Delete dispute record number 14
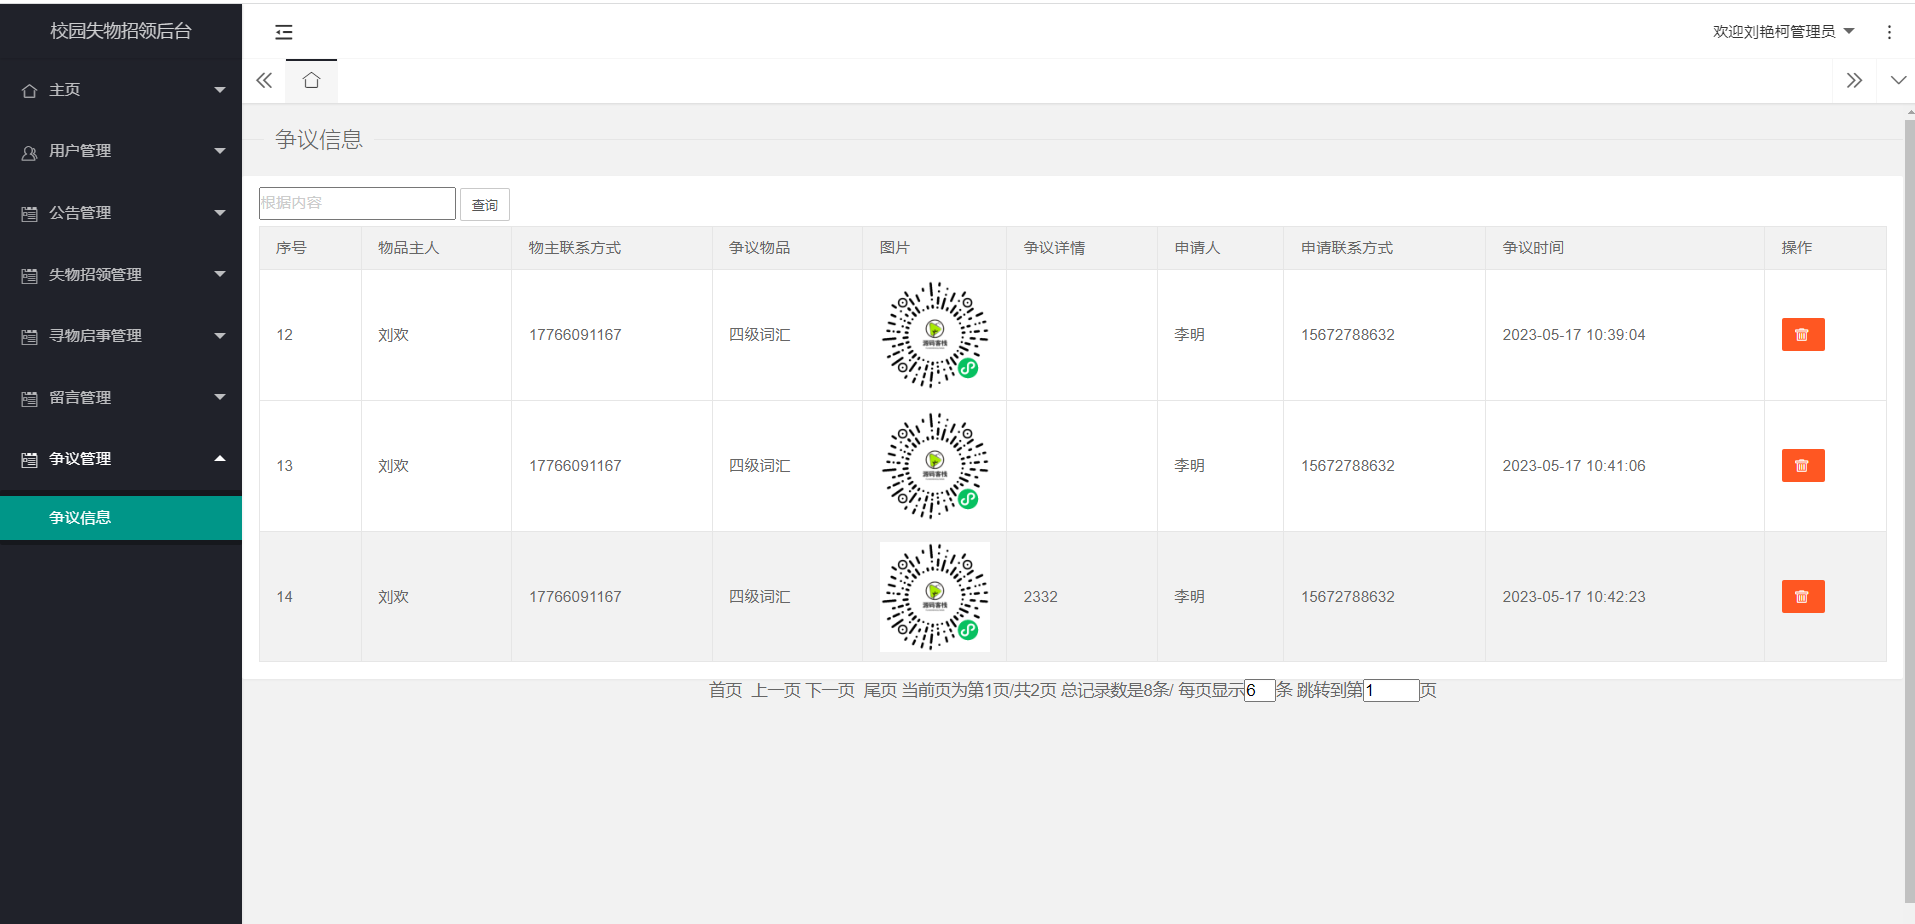The width and height of the screenshot is (1915, 924). click(1803, 597)
